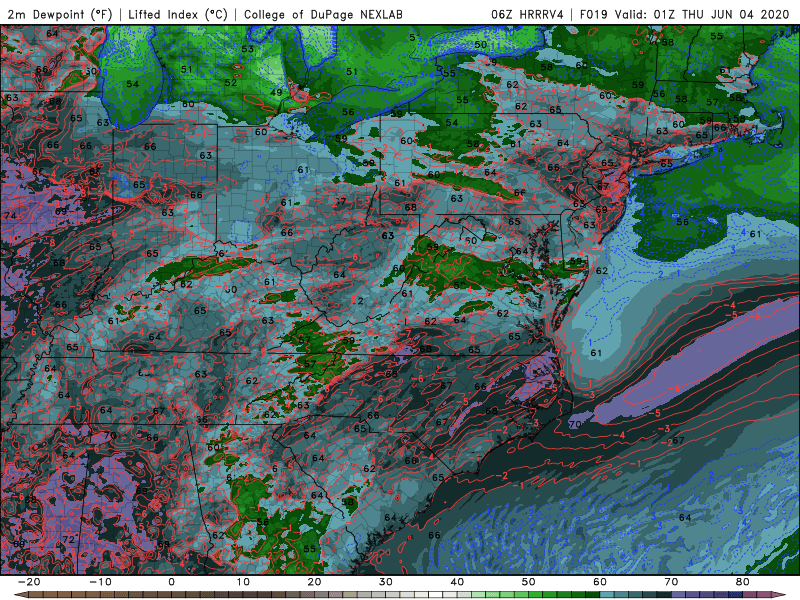Click the -20 label on the color scale
800x600 pixels.
coord(29,582)
